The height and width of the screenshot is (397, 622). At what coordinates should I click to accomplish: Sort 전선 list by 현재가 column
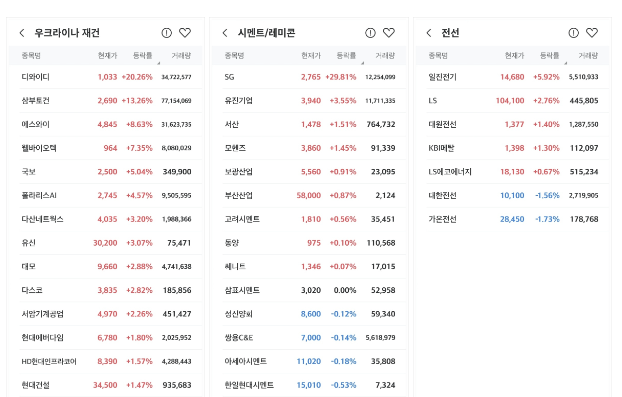514,56
